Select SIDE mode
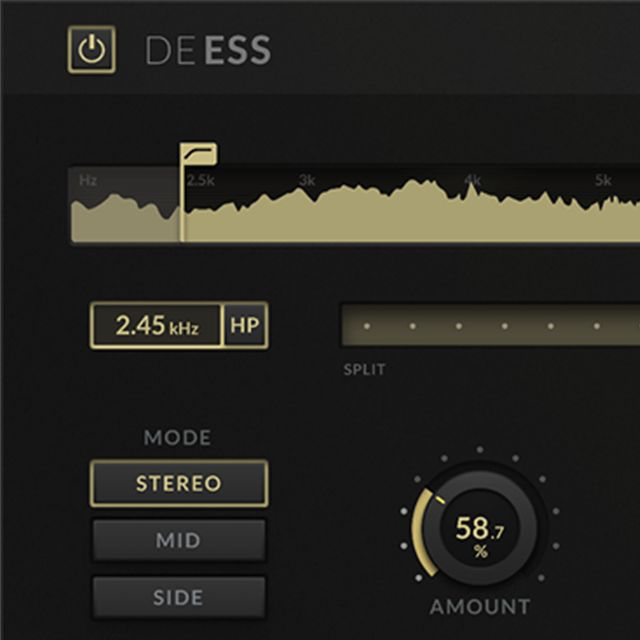Viewport: 640px width, 640px height. (179, 597)
